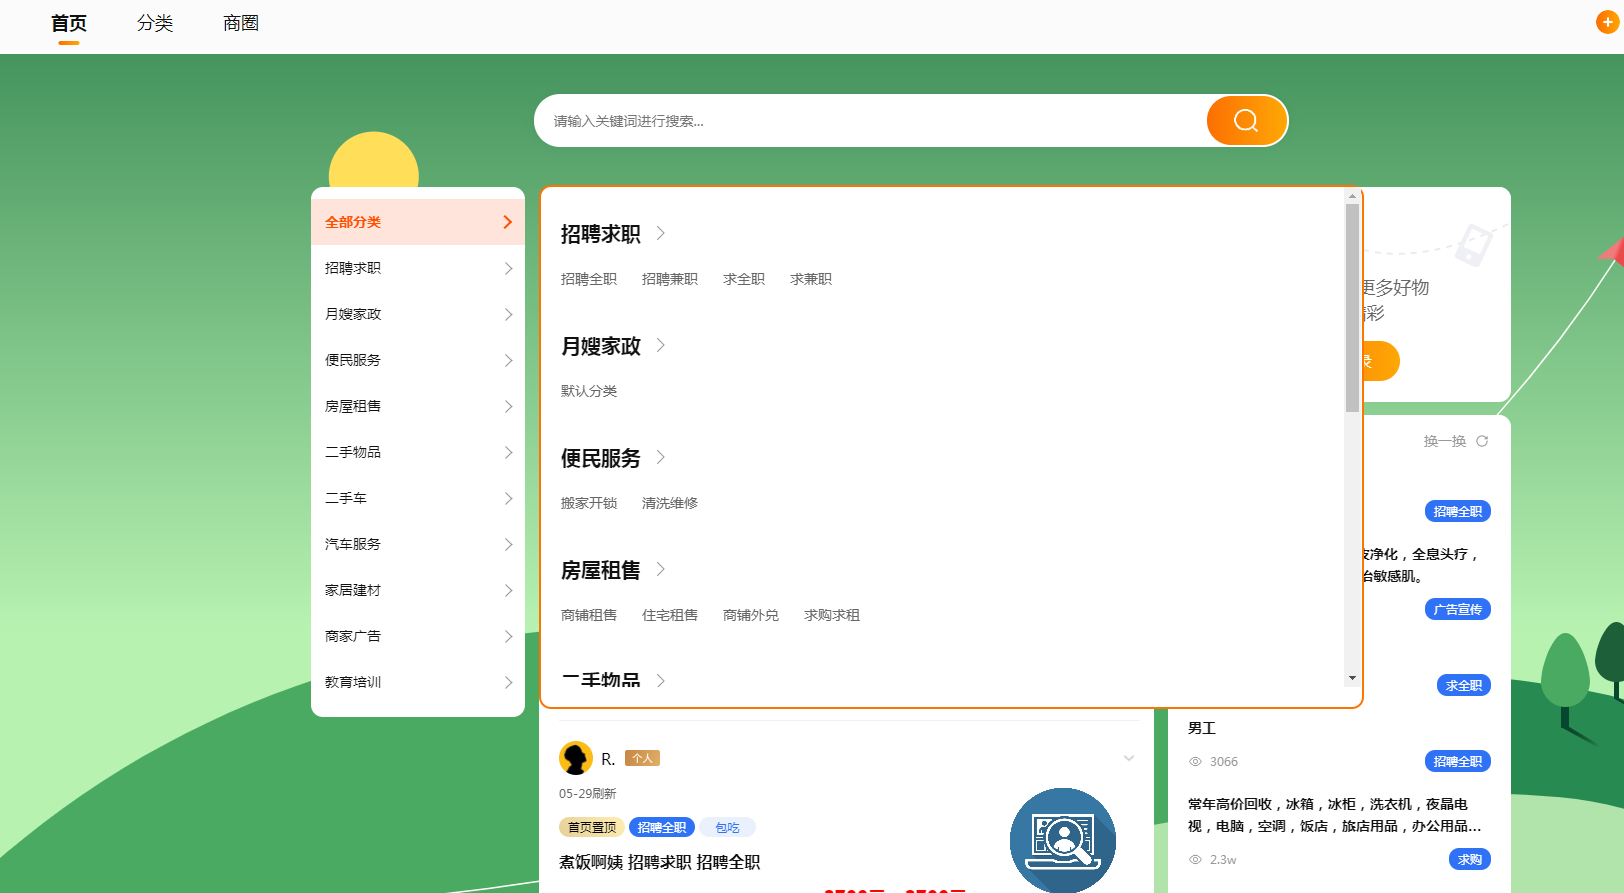Screen dimensions: 1624x893
Task: Click the 住宅租售 subcategory link
Action: point(669,615)
